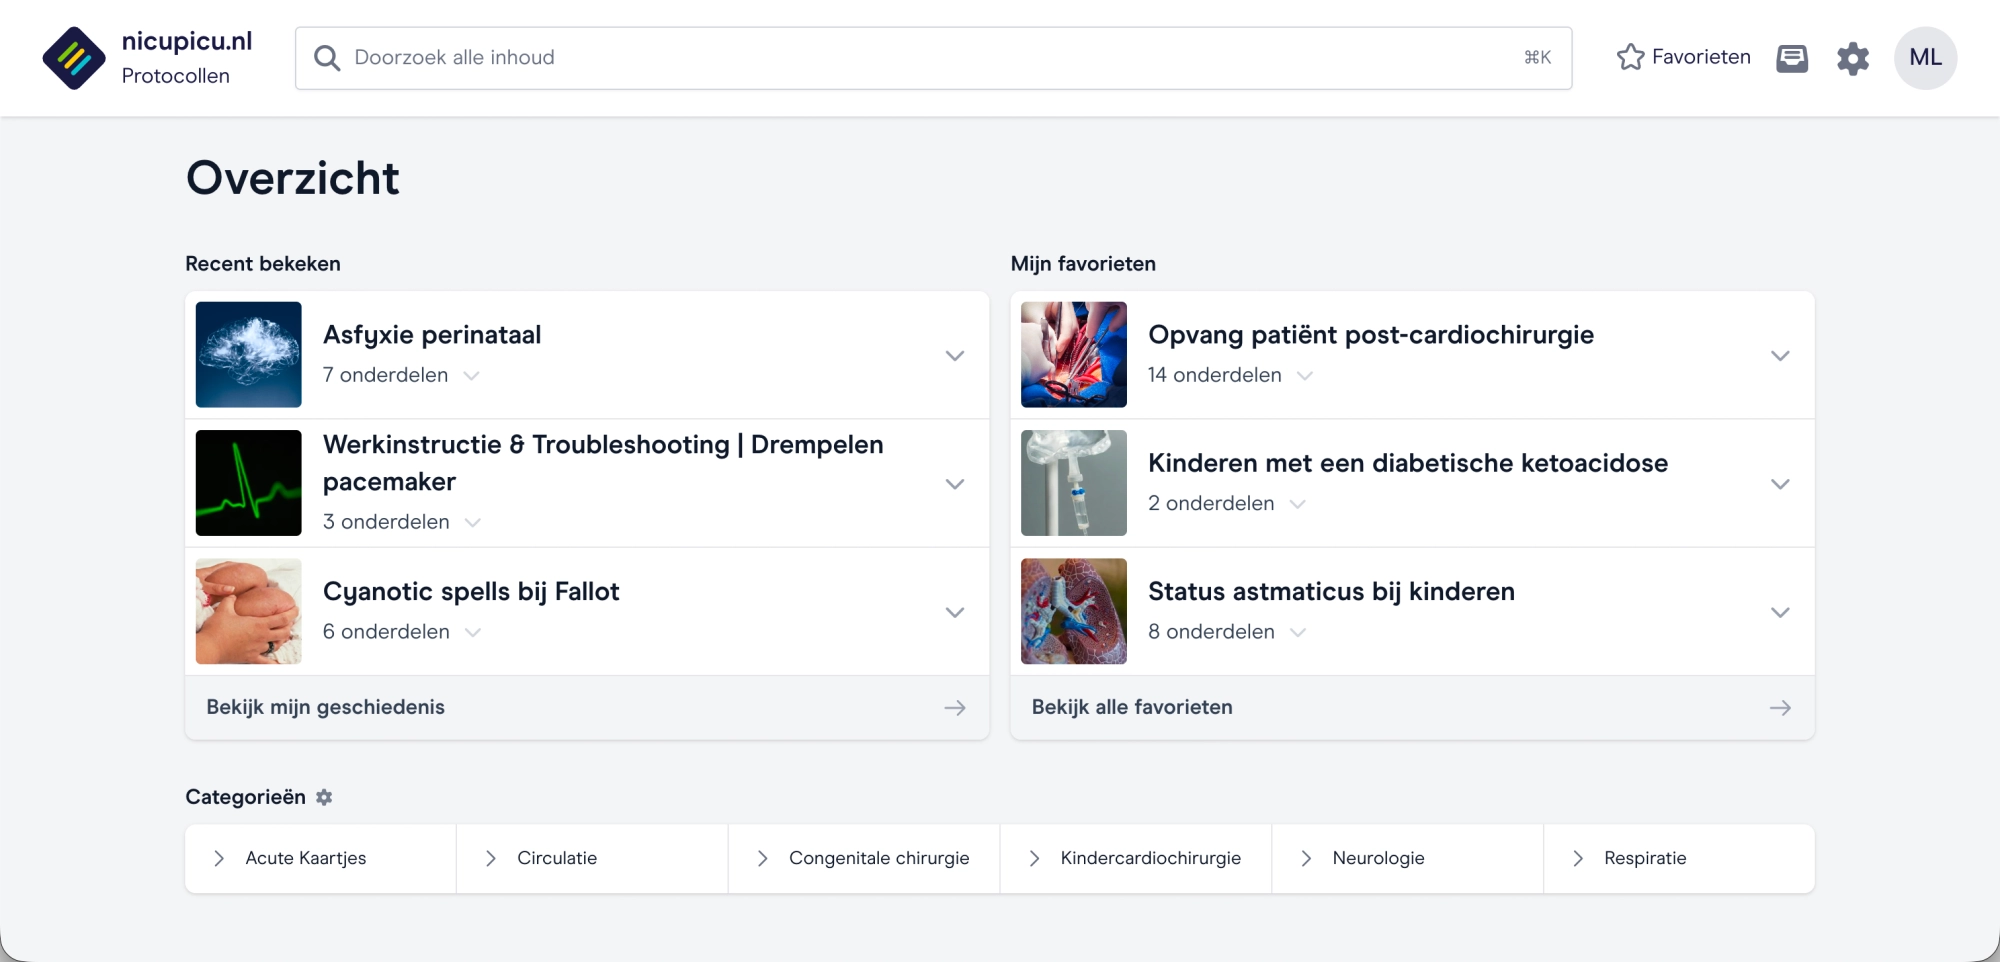Viewport: 2000px width, 962px height.
Task: Expand the 6 onderdelen dropdown
Action: click(473, 632)
